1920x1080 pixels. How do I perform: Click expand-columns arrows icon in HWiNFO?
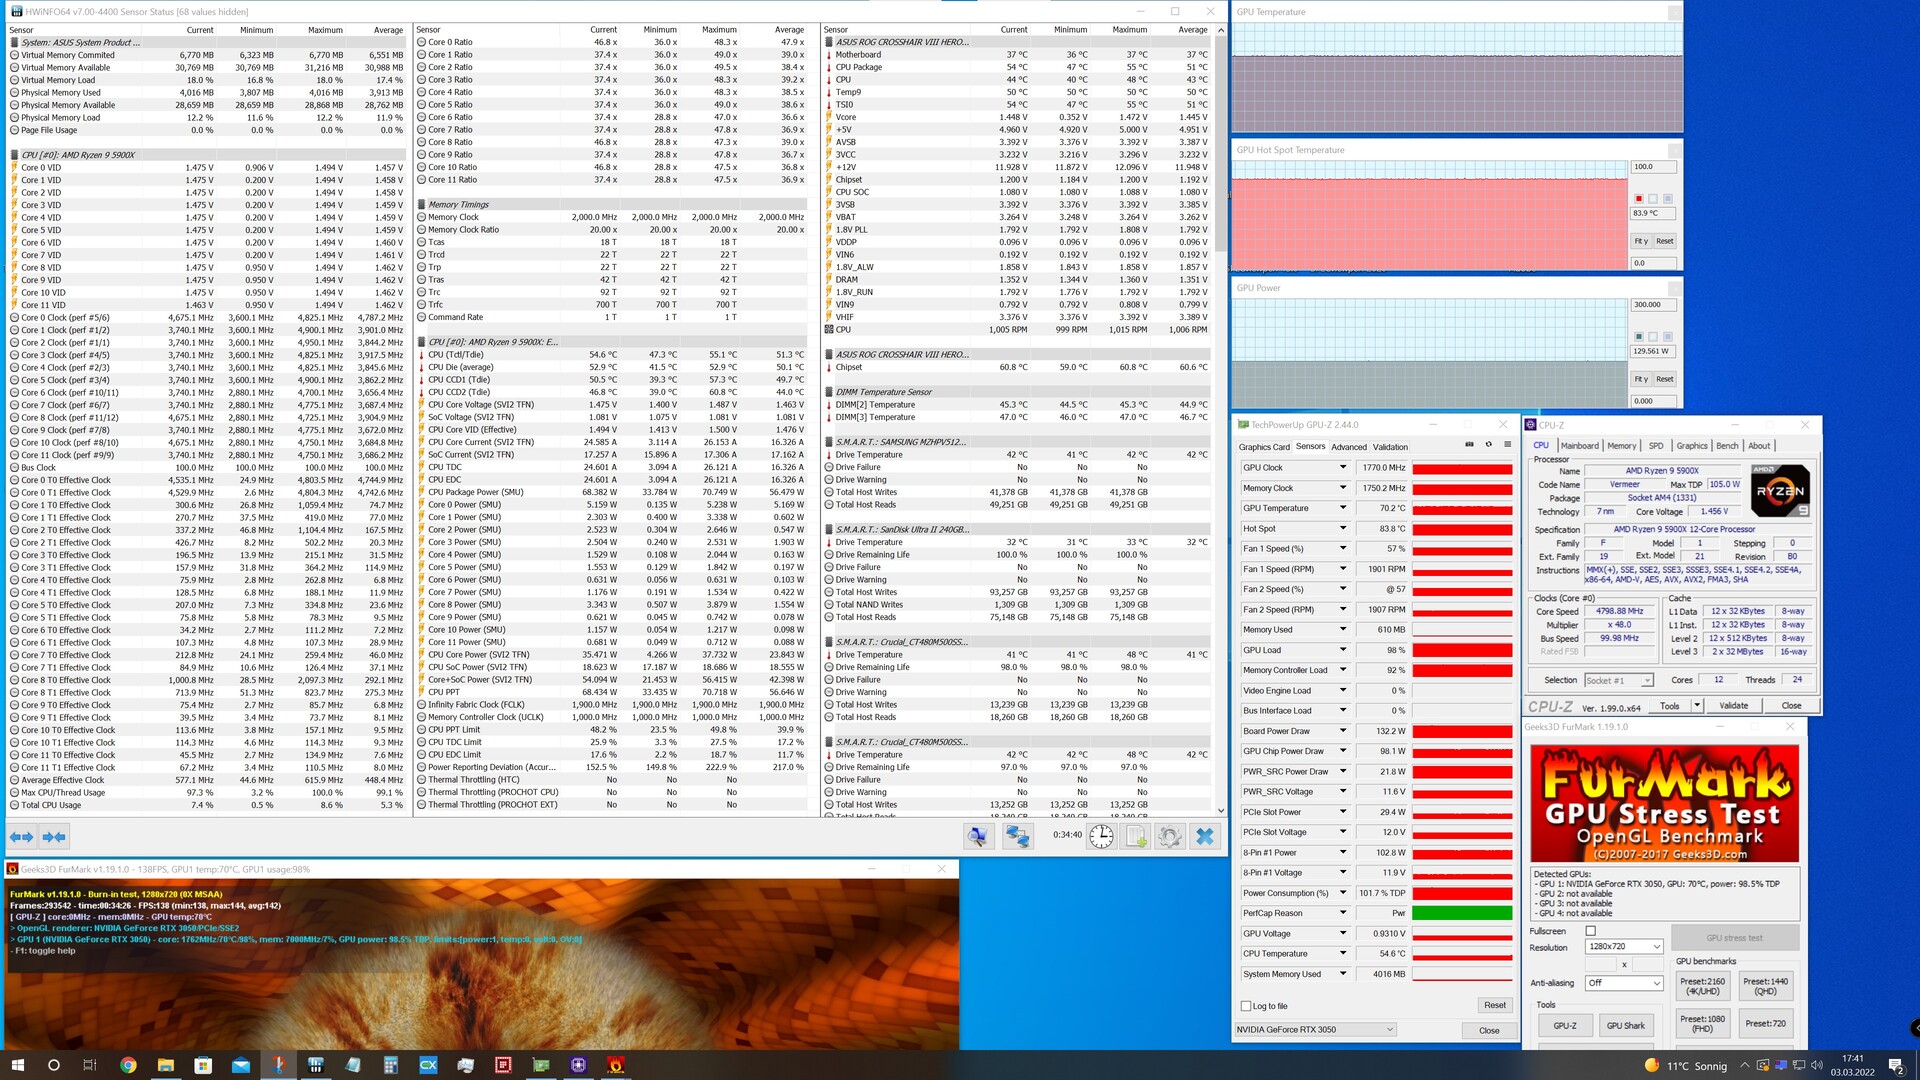coord(21,836)
